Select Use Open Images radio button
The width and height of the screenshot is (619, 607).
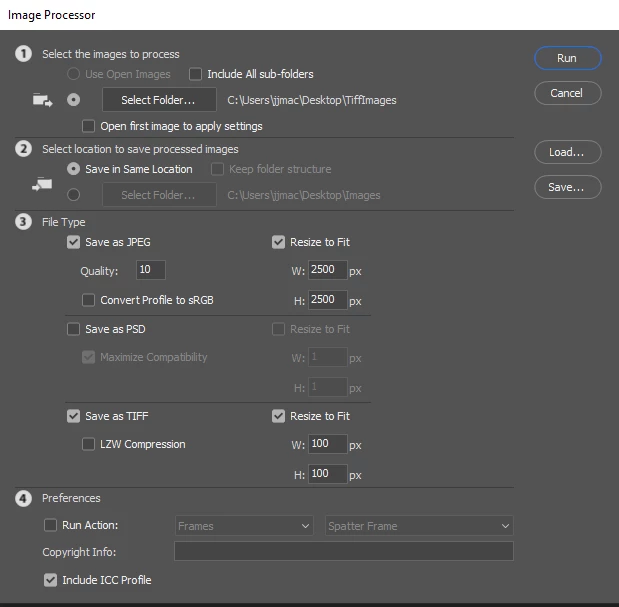click(73, 74)
